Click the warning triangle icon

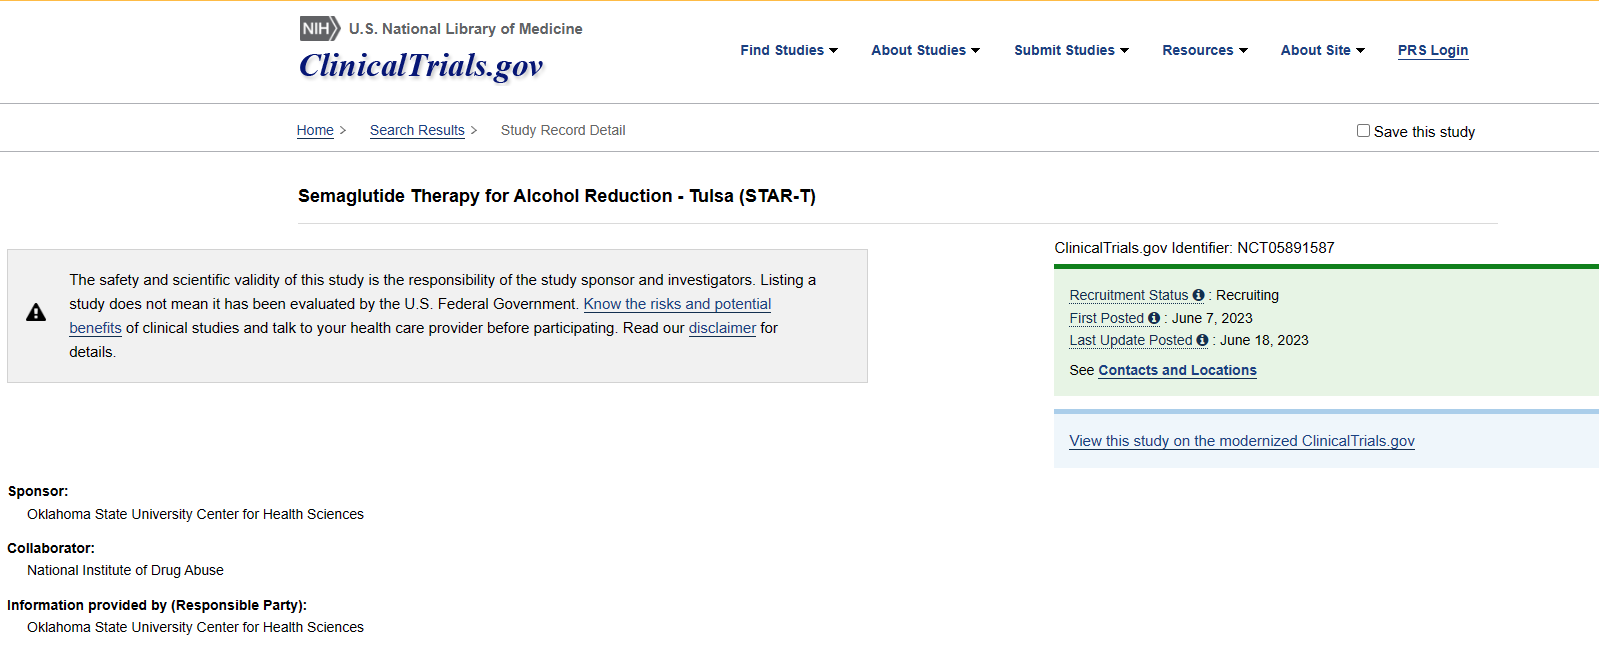(x=36, y=313)
